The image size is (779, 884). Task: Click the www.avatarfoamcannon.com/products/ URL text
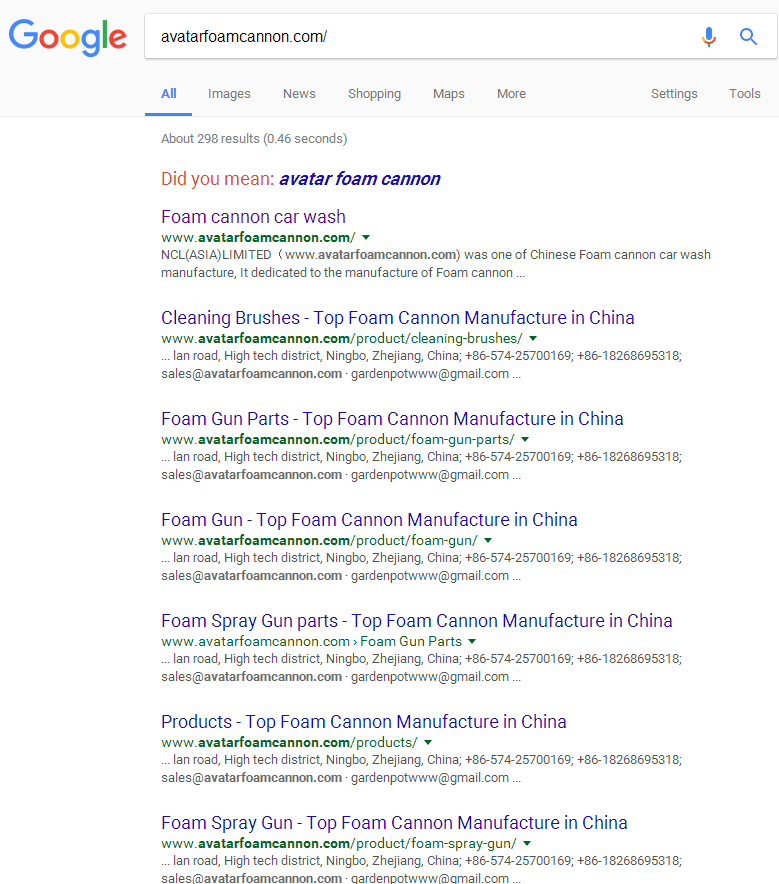point(289,742)
